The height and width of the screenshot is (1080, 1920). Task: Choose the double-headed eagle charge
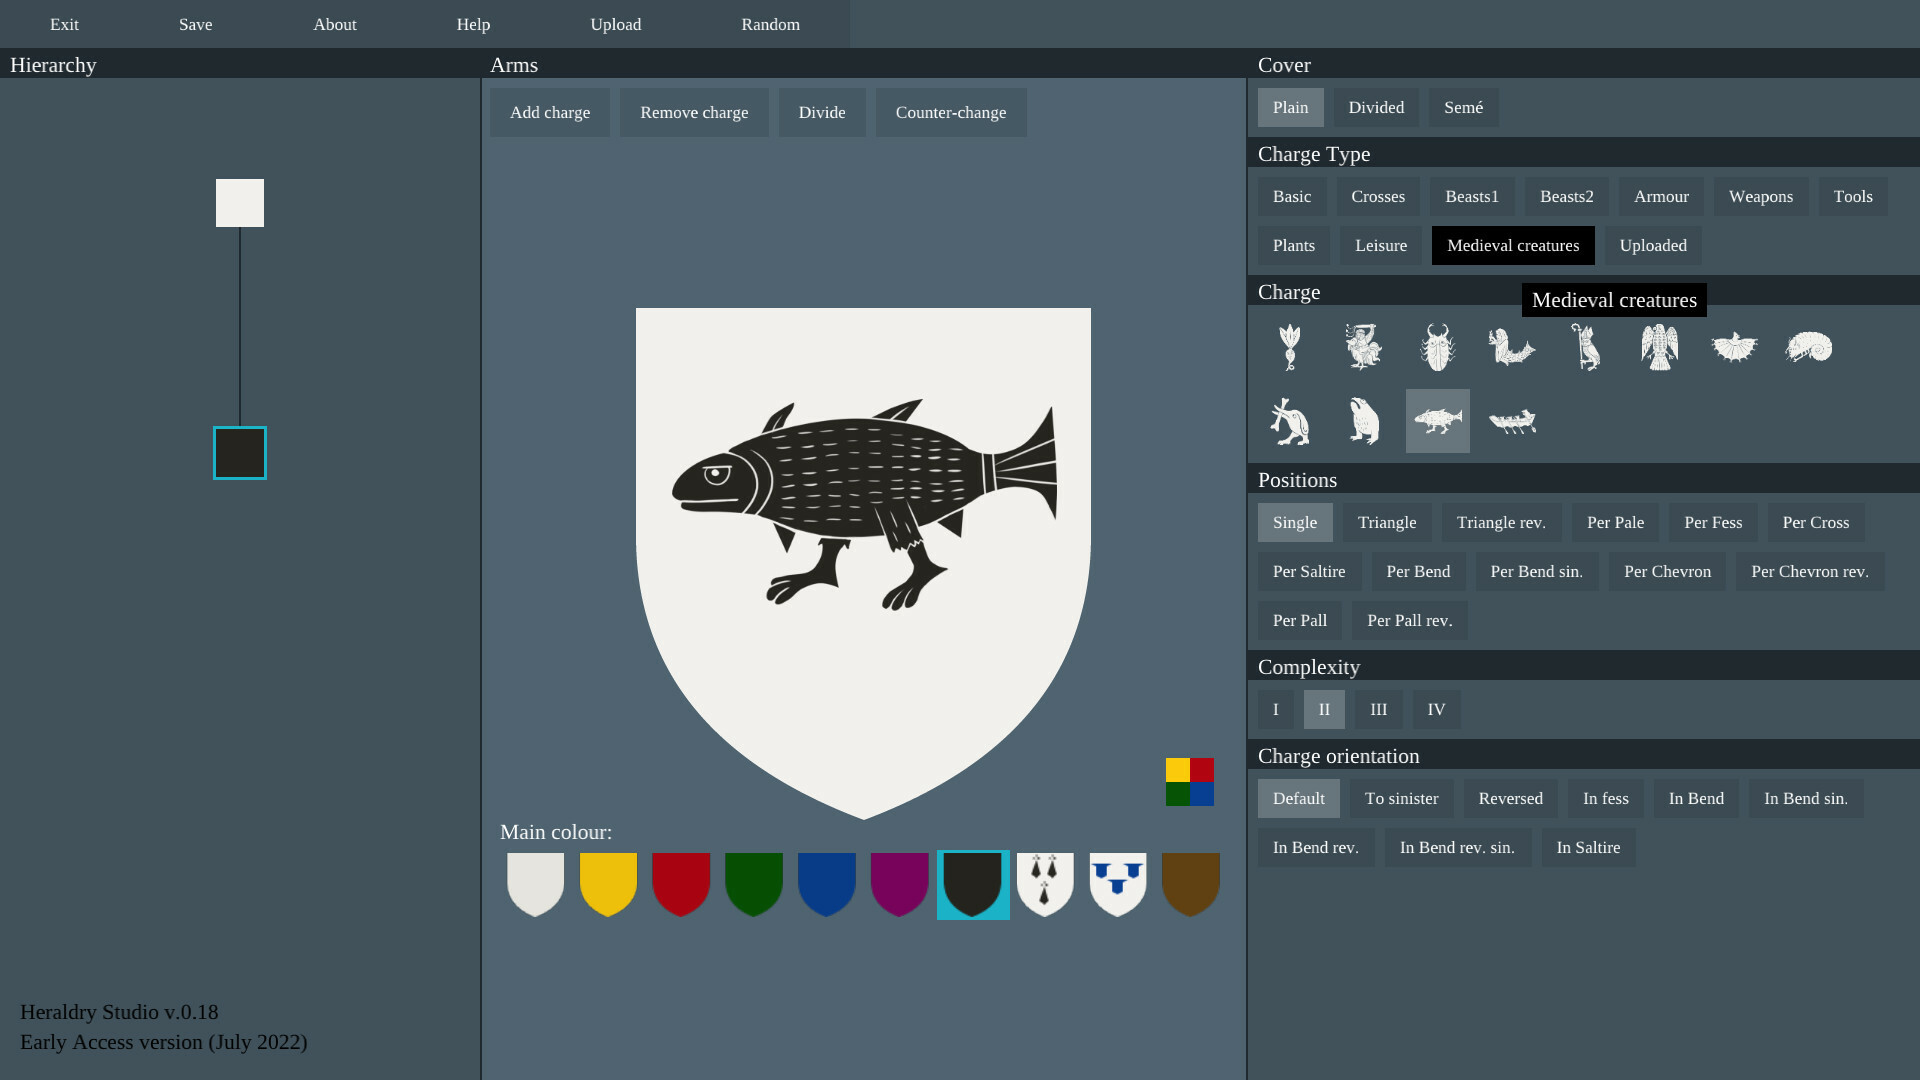point(1661,347)
